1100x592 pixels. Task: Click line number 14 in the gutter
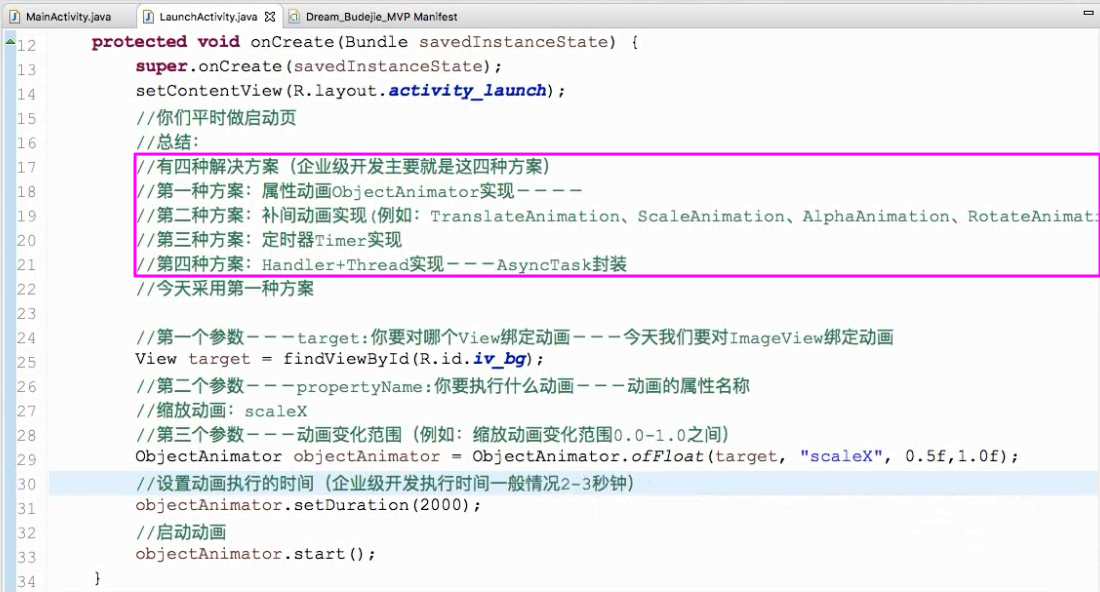(26, 95)
